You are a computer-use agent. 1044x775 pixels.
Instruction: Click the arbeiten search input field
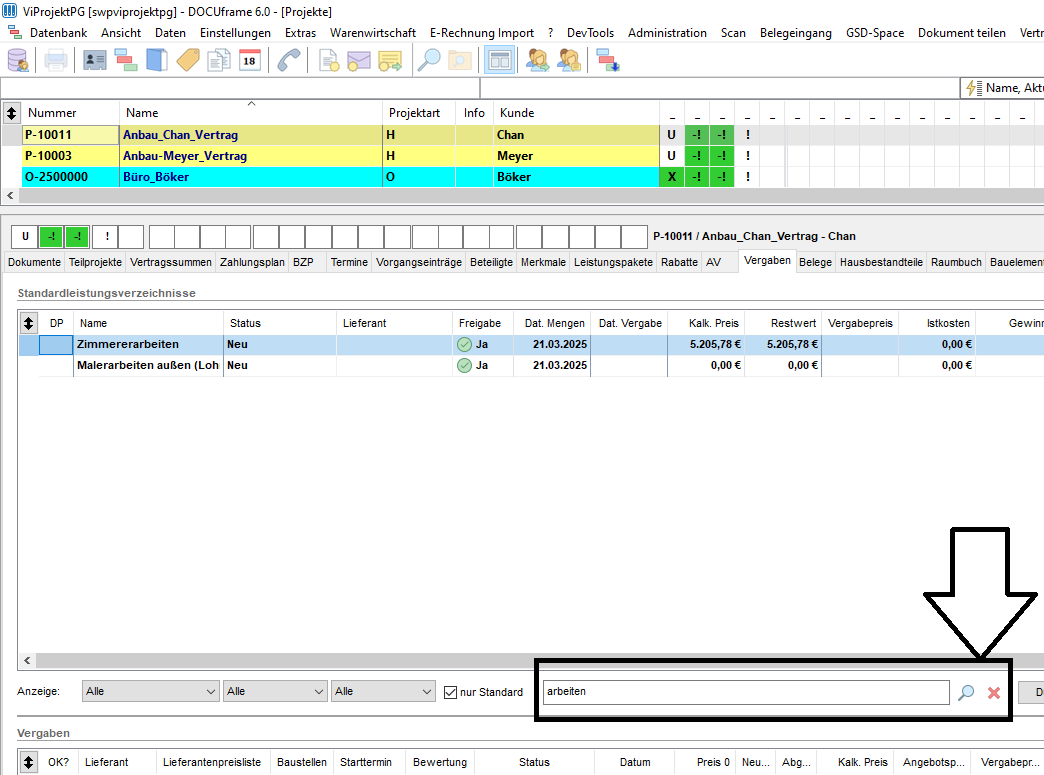746,692
